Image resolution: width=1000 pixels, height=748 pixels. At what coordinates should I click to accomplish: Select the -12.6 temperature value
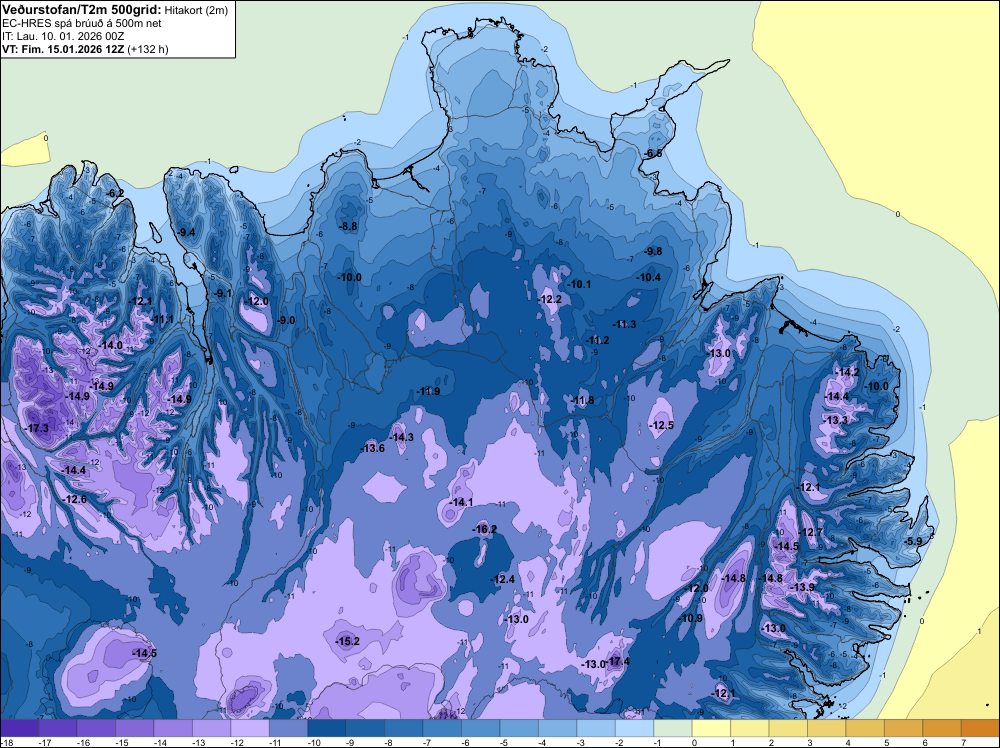pyautogui.click(x=75, y=499)
